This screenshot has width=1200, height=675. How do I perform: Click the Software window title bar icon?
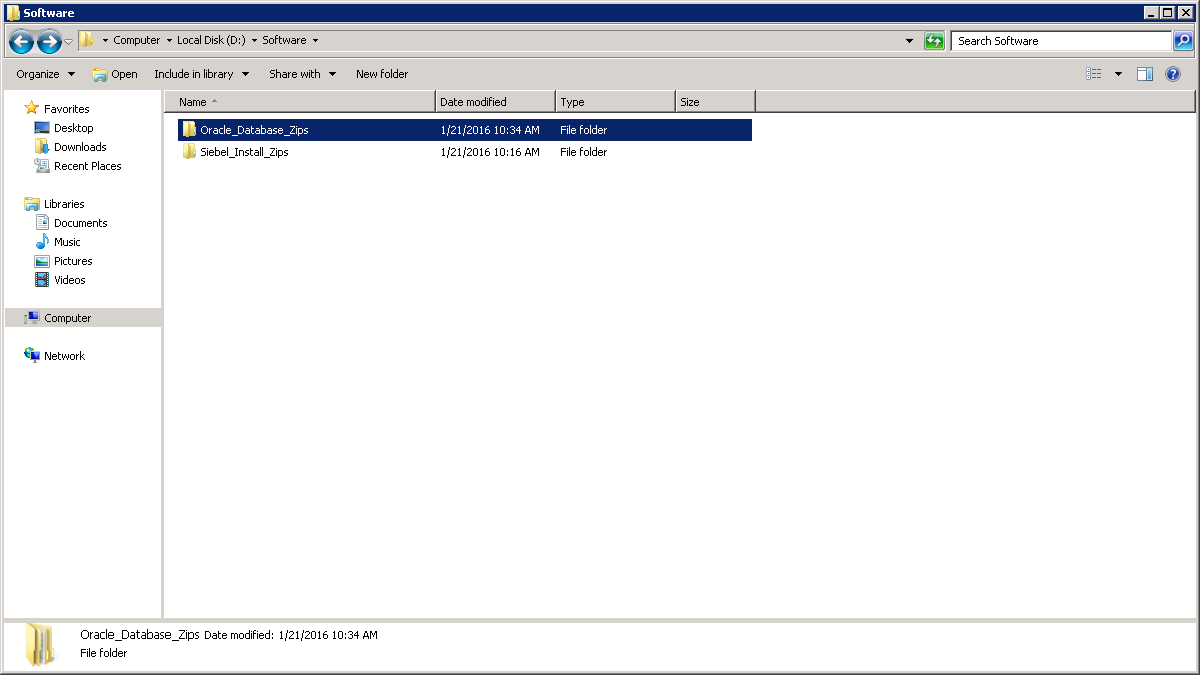pyautogui.click(x=13, y=13)
